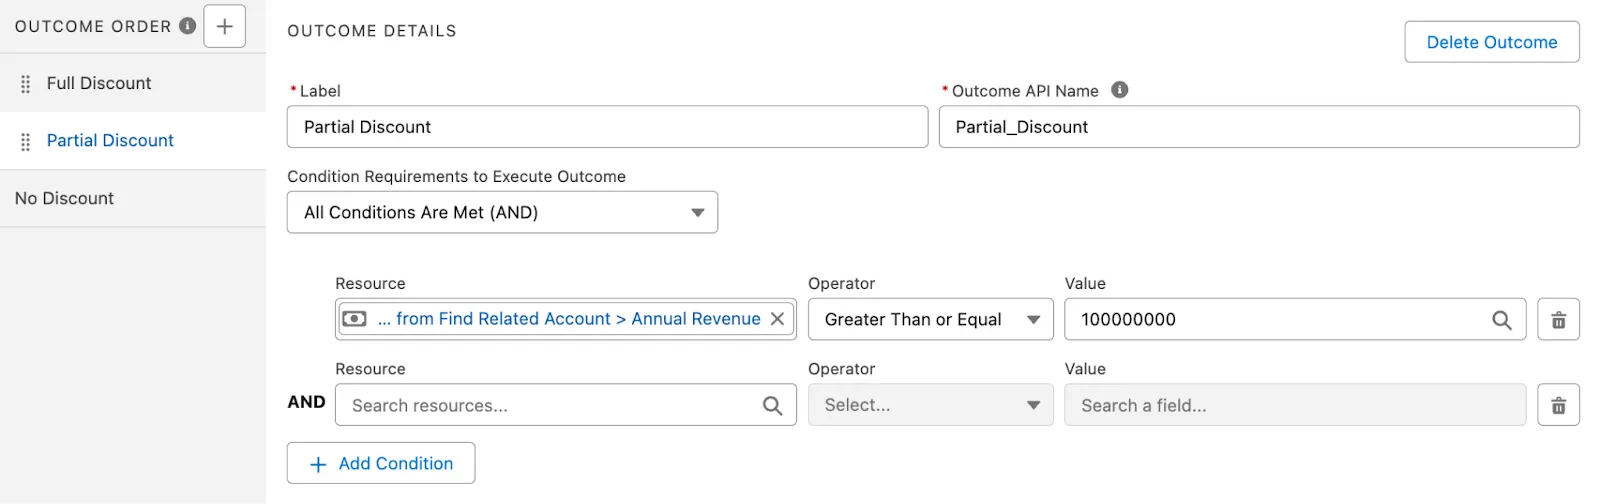This screenshot has height=504, width=1600.
Task: Click the Outcome API Name field
Action: [1258, 127]
